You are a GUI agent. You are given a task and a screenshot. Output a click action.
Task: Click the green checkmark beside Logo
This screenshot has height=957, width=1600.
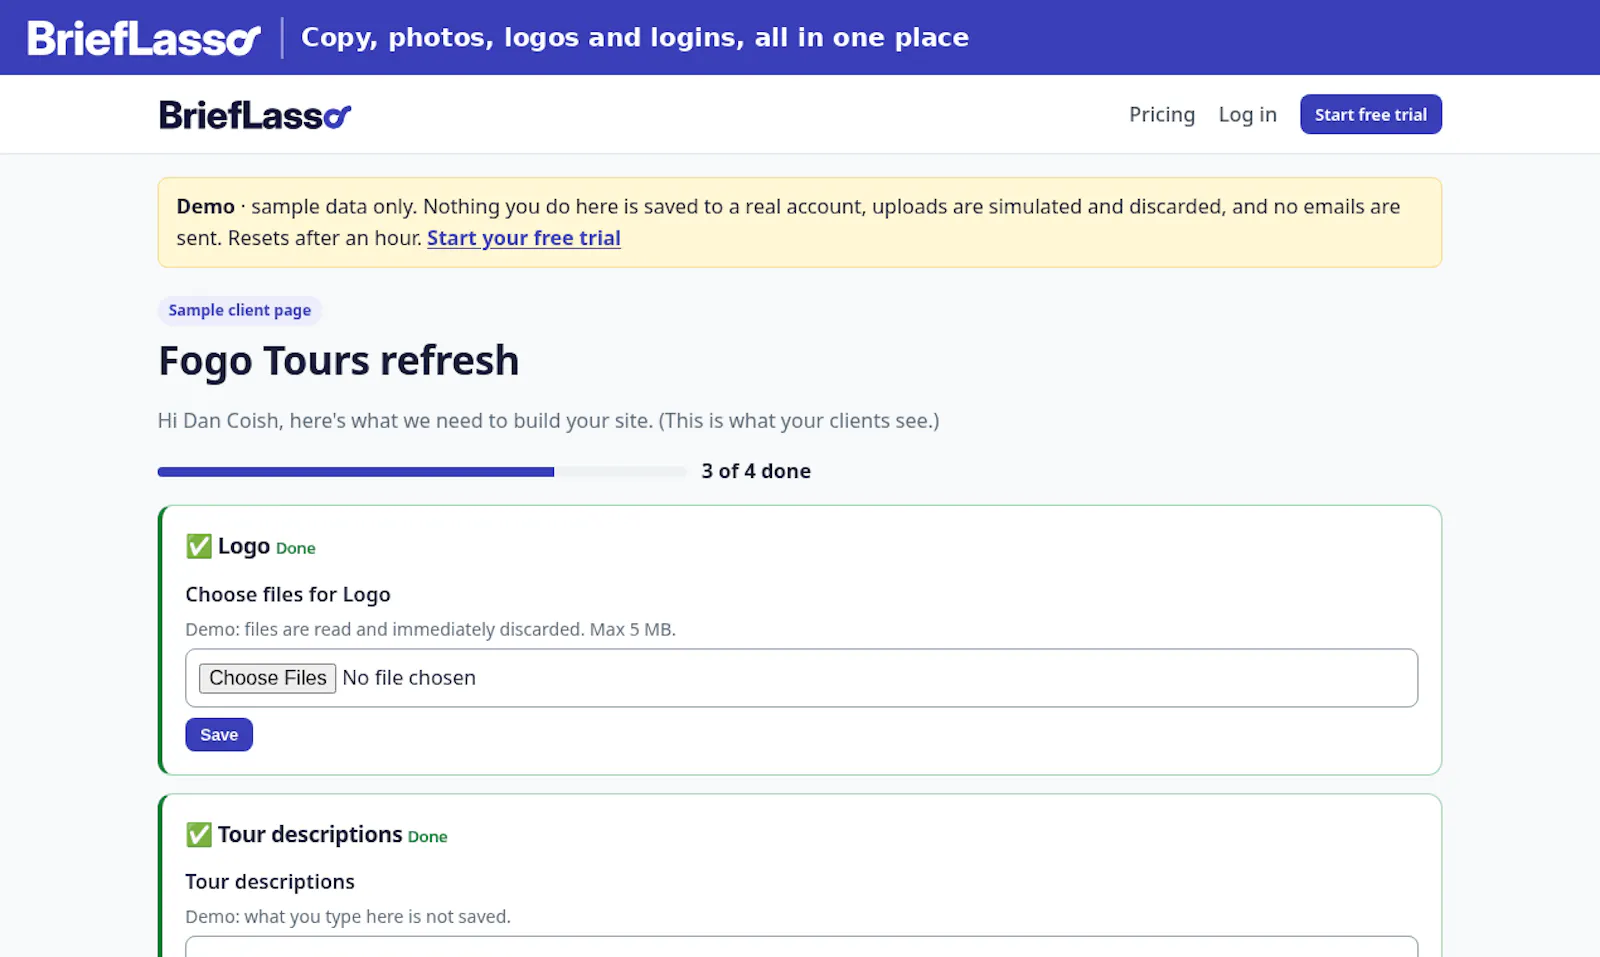pyautogui.click(x=199, y=546)
